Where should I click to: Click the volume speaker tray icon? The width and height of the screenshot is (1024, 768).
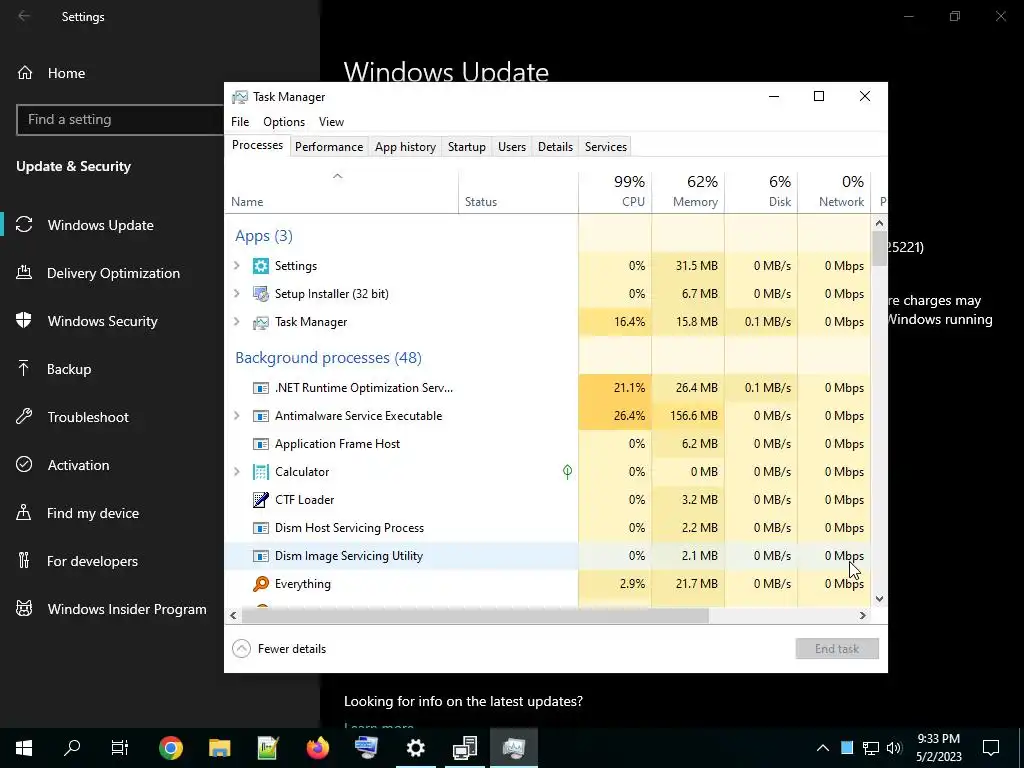click(894, 748)
